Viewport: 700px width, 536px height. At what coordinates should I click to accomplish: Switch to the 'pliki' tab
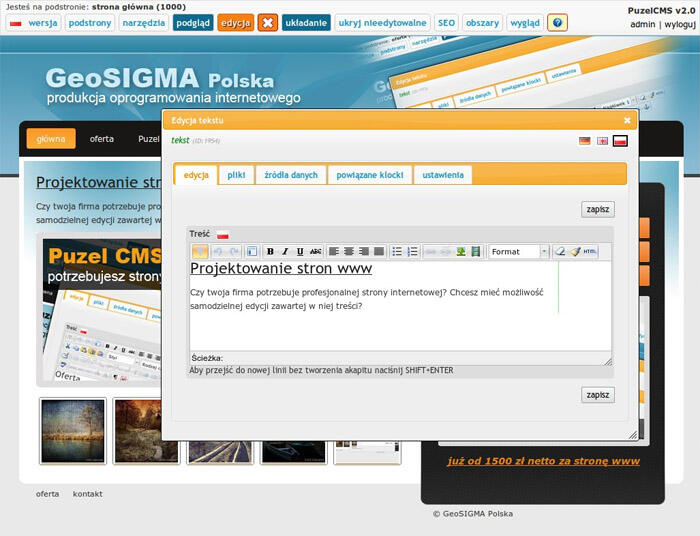pyautogui.click(x=236, y=175)
